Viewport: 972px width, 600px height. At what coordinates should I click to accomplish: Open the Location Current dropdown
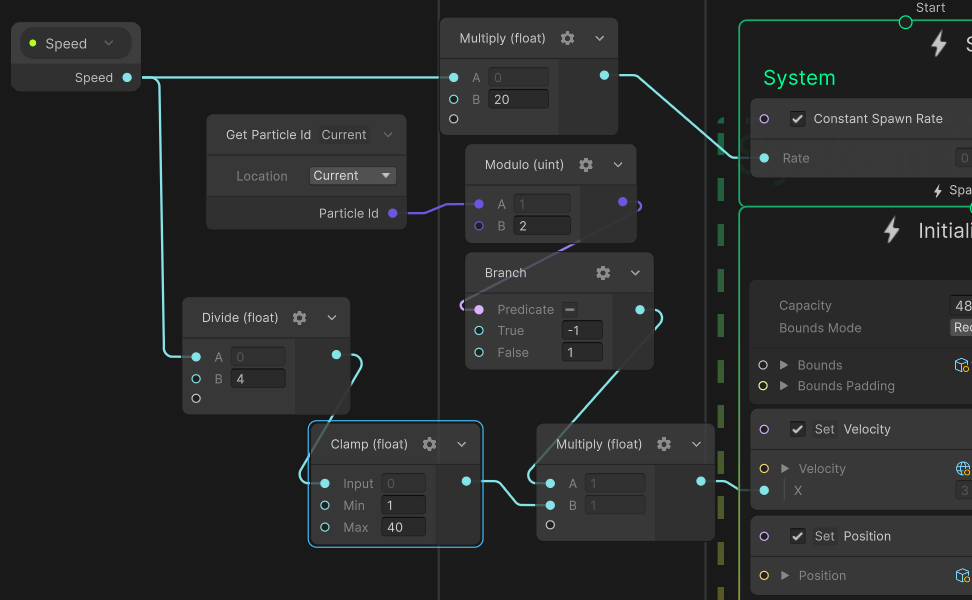click(x=353, y=176)
